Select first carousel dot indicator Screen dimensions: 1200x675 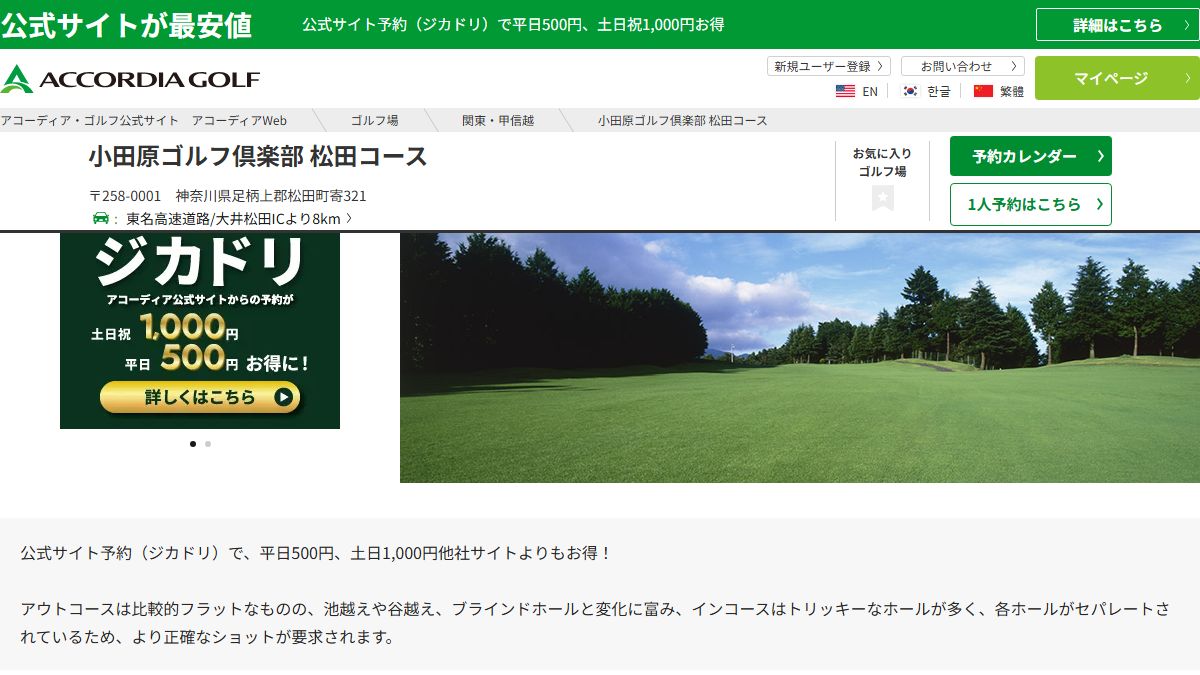pyautogui.click(x=193, y=444)
